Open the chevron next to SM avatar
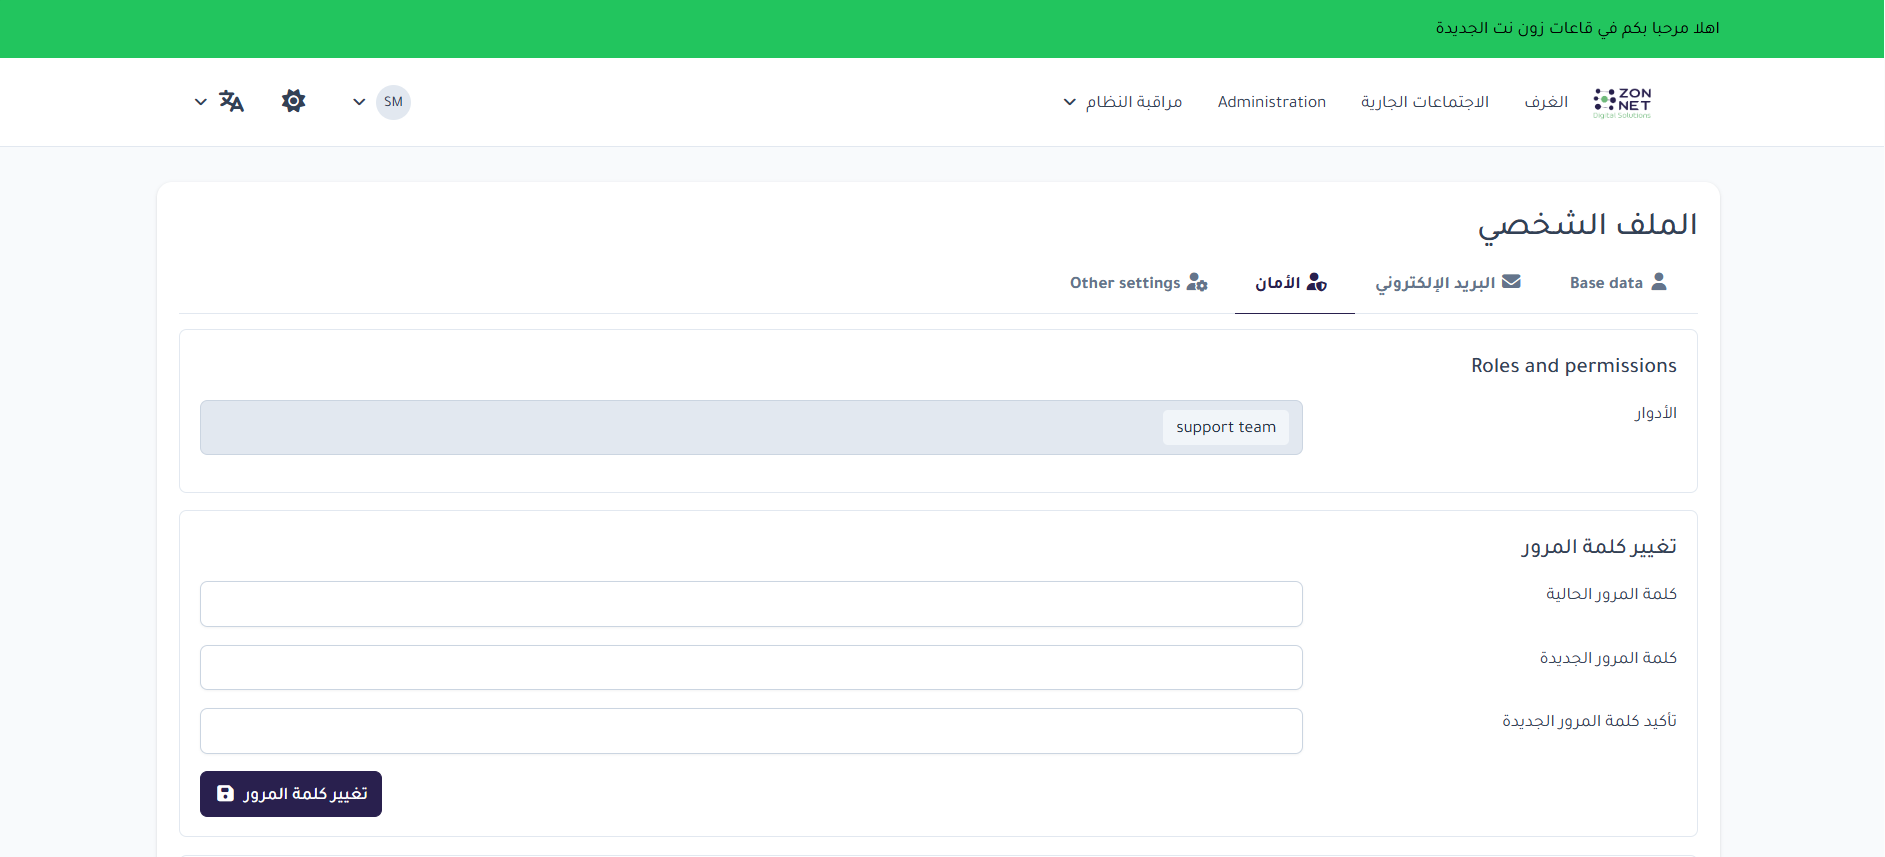This screenshot has height=857, width=1885. pyautogui.click(x=359, y=102)
